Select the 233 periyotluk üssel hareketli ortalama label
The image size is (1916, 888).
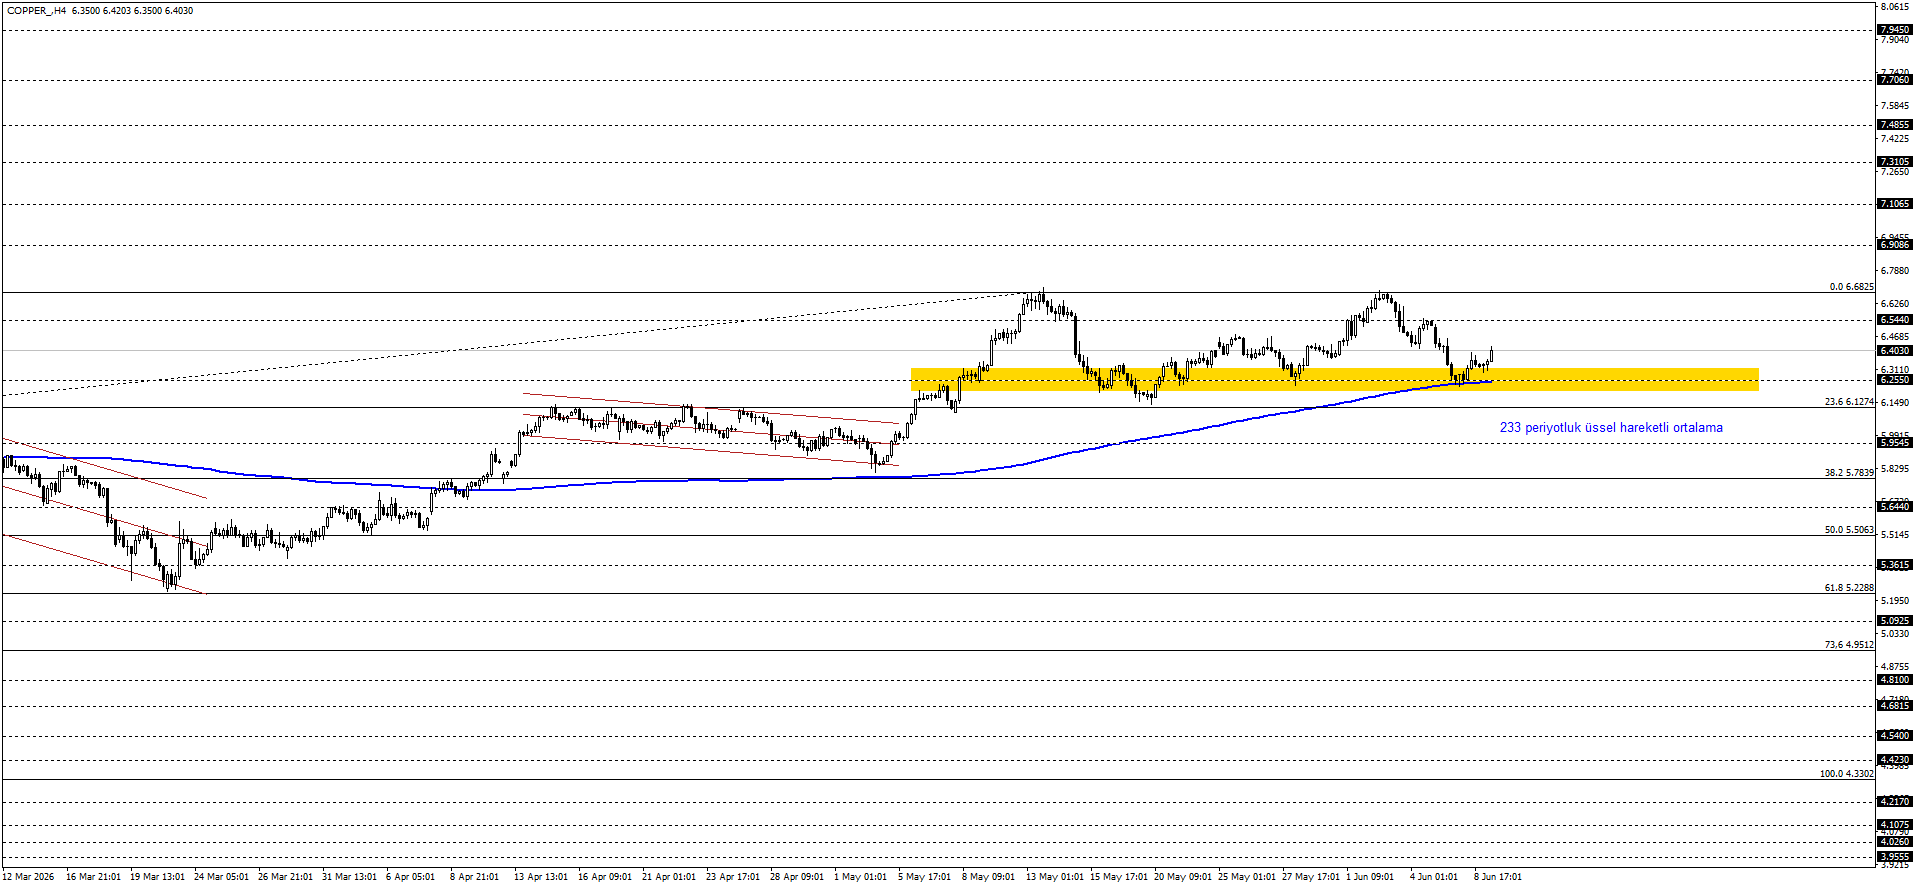pyautogui.click(x=1611, y=428)
